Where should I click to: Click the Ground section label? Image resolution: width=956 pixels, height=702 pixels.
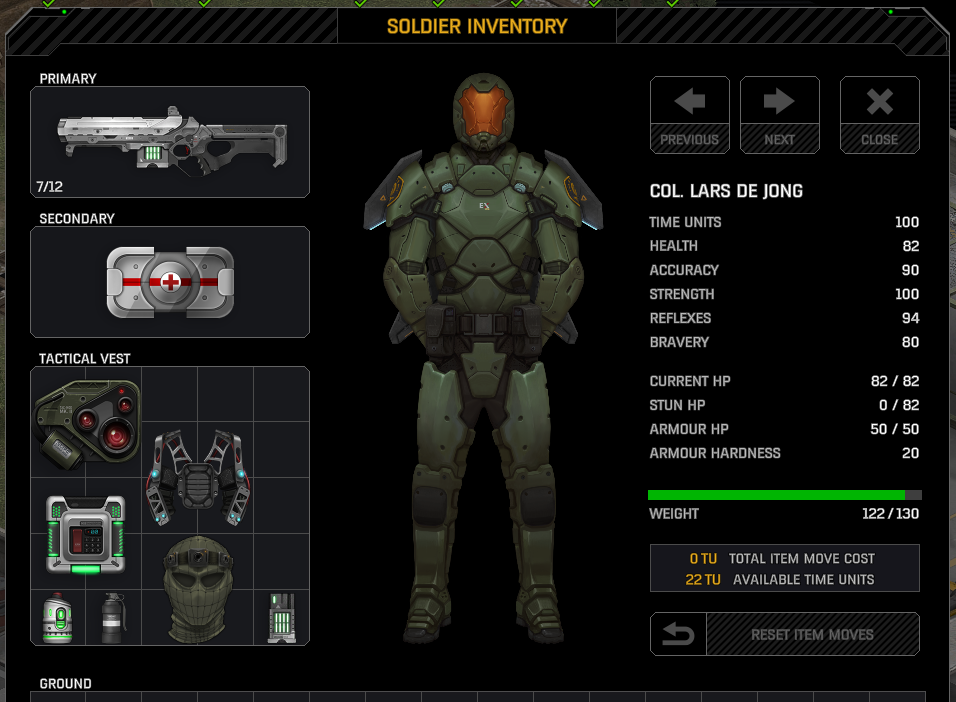[65, 684]
